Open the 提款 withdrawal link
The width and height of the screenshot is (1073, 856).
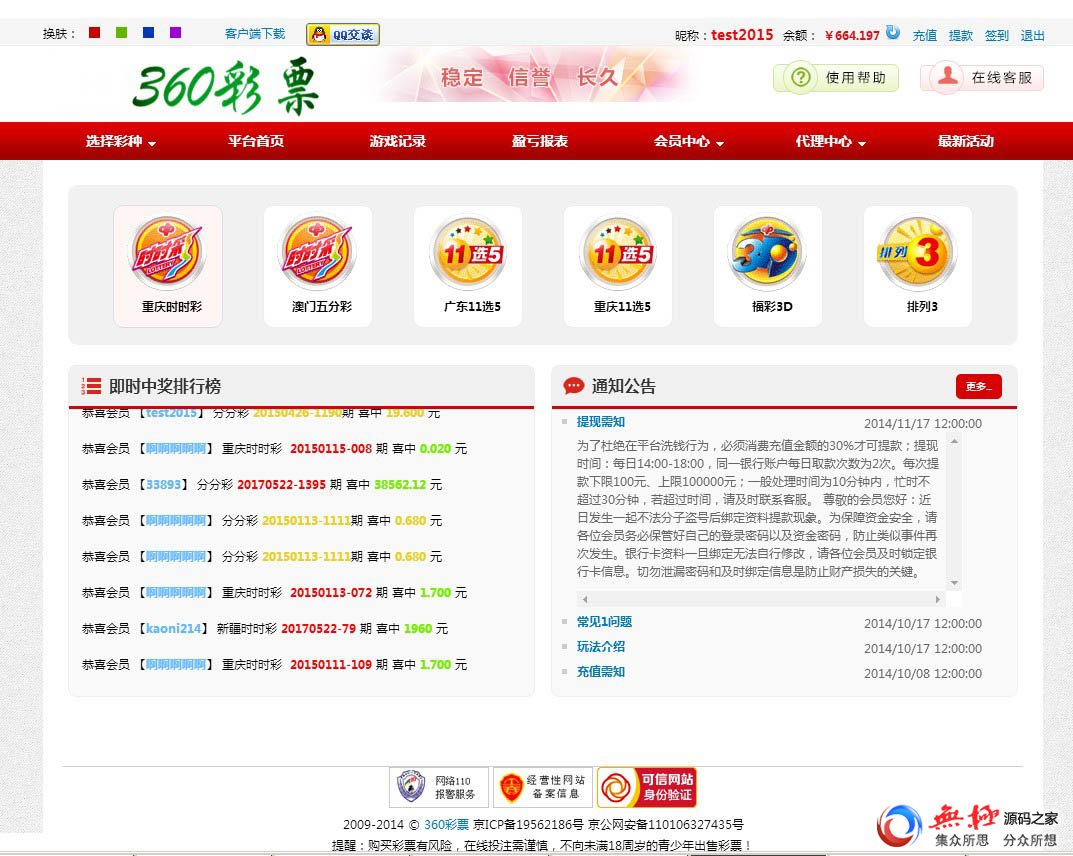pos(961,36)
